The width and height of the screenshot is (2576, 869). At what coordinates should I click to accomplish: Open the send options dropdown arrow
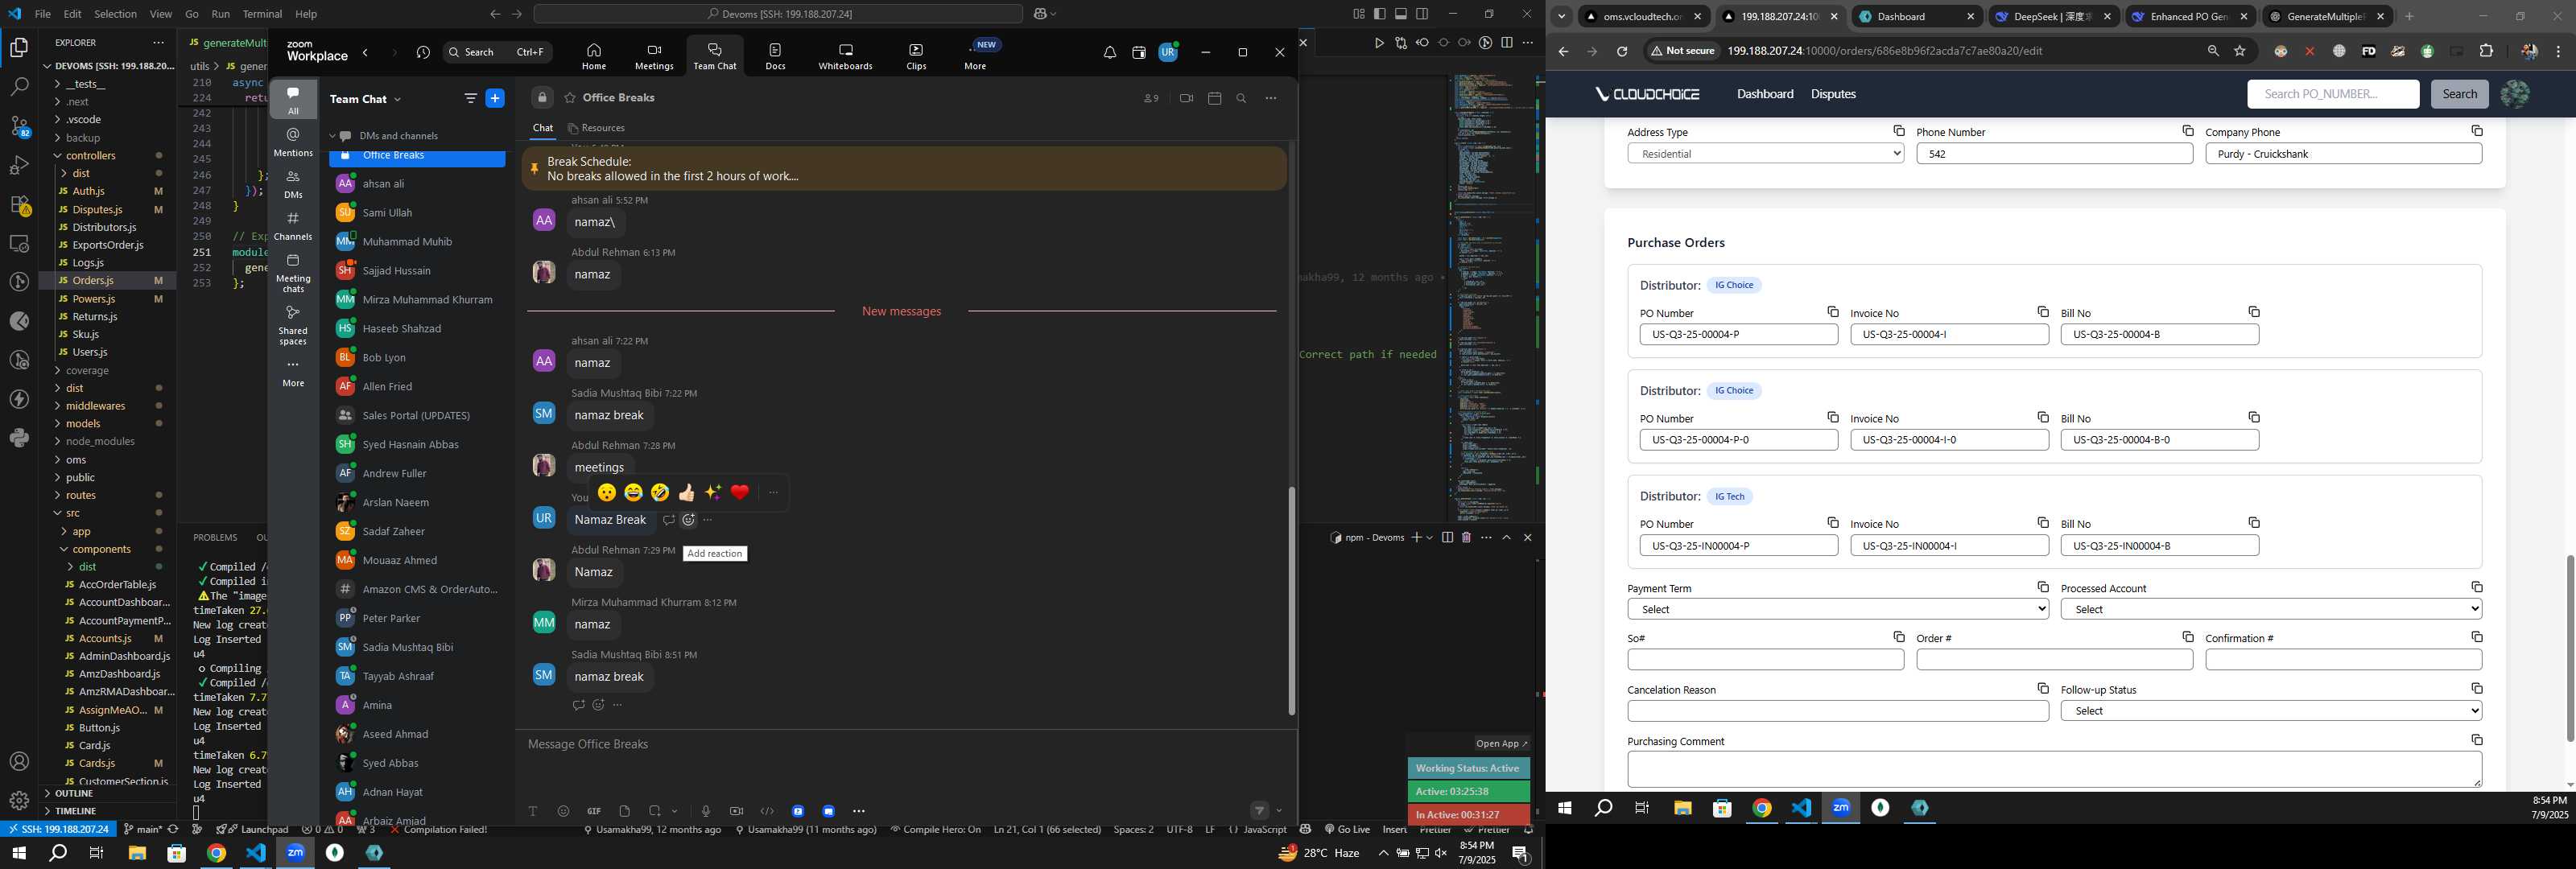tap(1279, 811)
